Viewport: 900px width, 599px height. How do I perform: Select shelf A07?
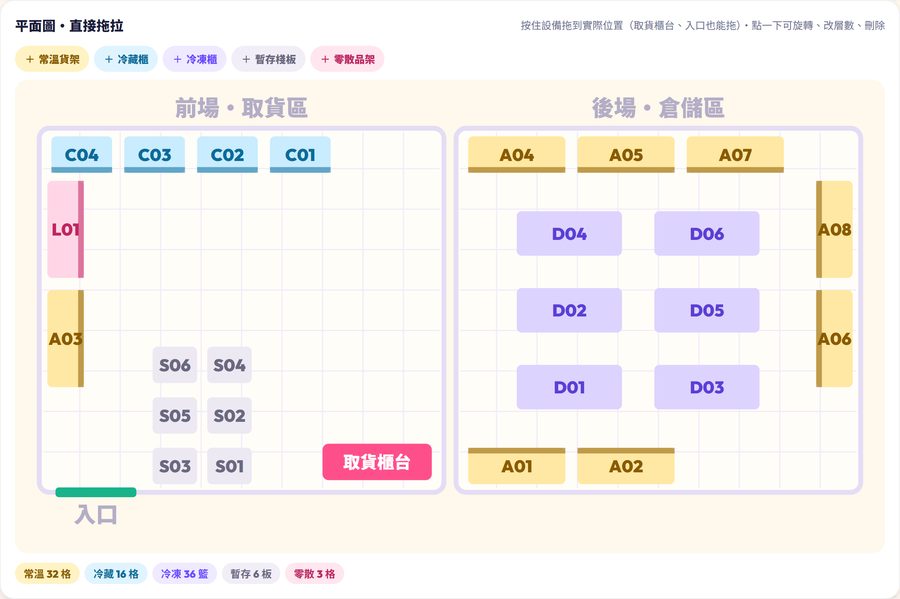[735, 154]
